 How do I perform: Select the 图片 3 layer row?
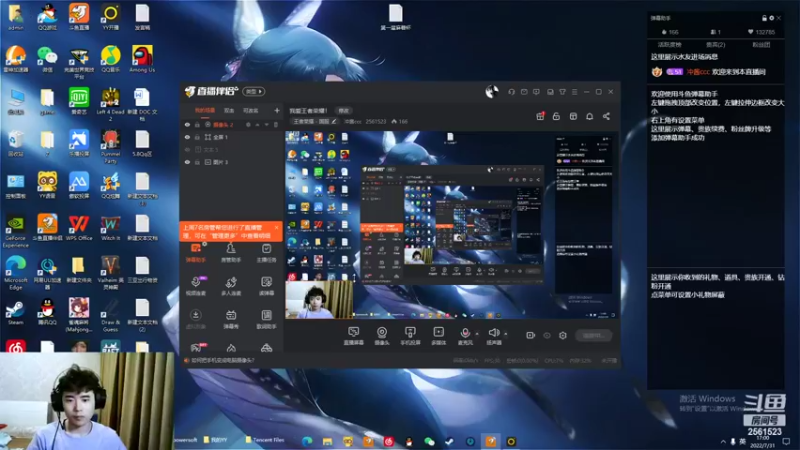pyautogui.click(x=232, y=162)
